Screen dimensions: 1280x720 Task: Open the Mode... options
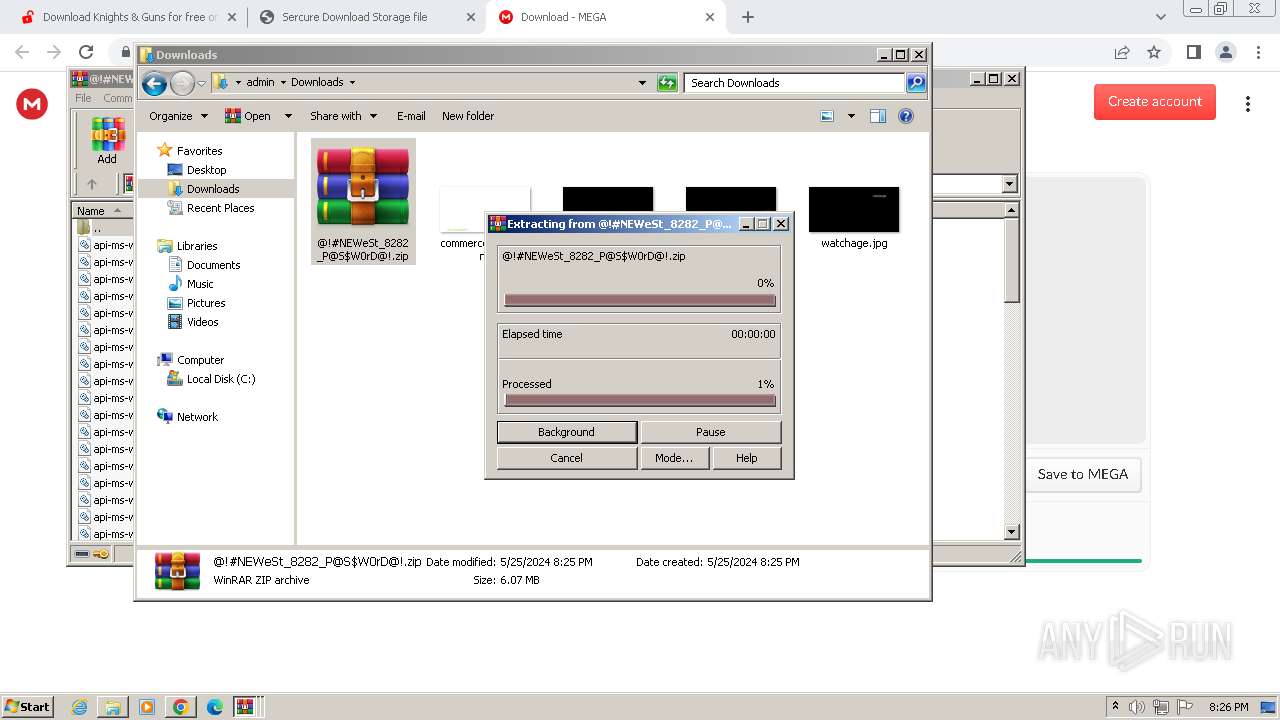(x=674, y=458)
